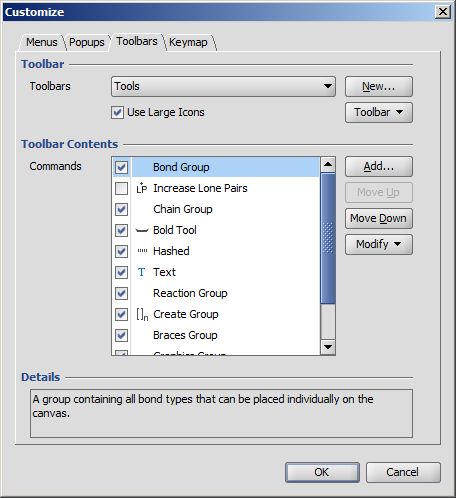Click the list scrollbar up arrow
The height and width of the screenshot is (498, 456).
[328, 164]
